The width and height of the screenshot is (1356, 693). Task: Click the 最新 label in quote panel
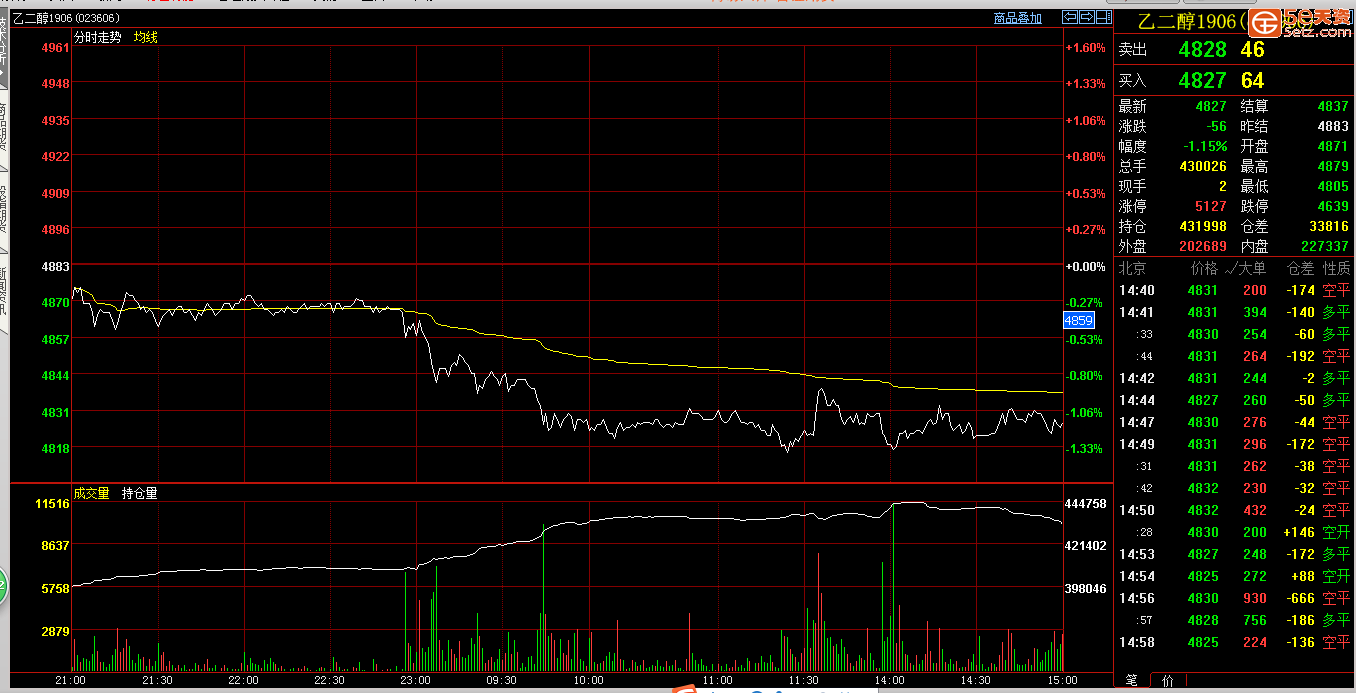click(x=1133, y=106)
